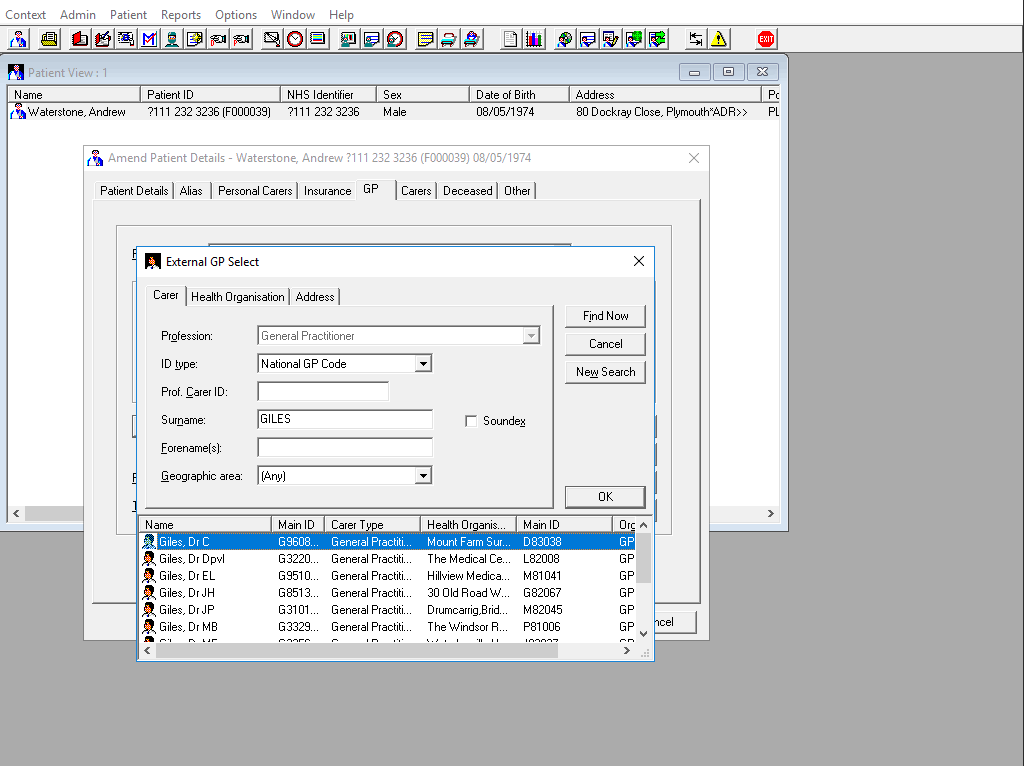The width and height of the screenshot is (1024, 766).
Task: Click the Prof. Carer ID field
Action: [x=323, y=392]
